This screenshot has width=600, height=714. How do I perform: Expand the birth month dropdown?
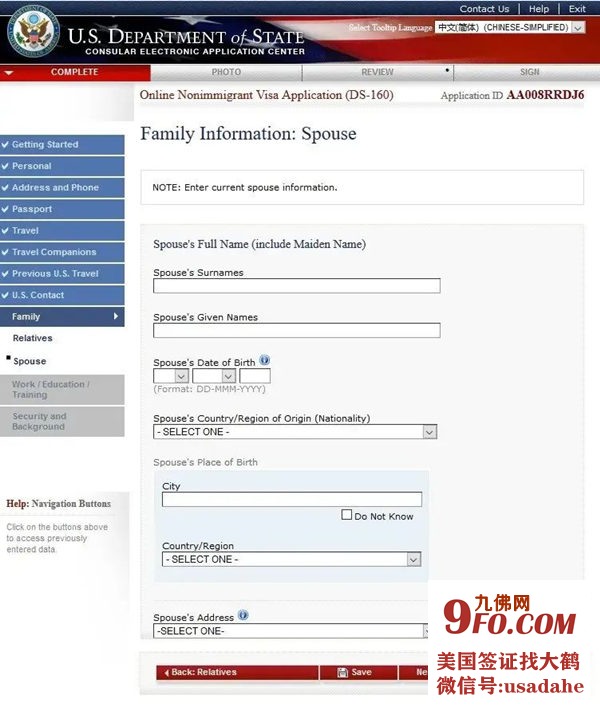214,377
